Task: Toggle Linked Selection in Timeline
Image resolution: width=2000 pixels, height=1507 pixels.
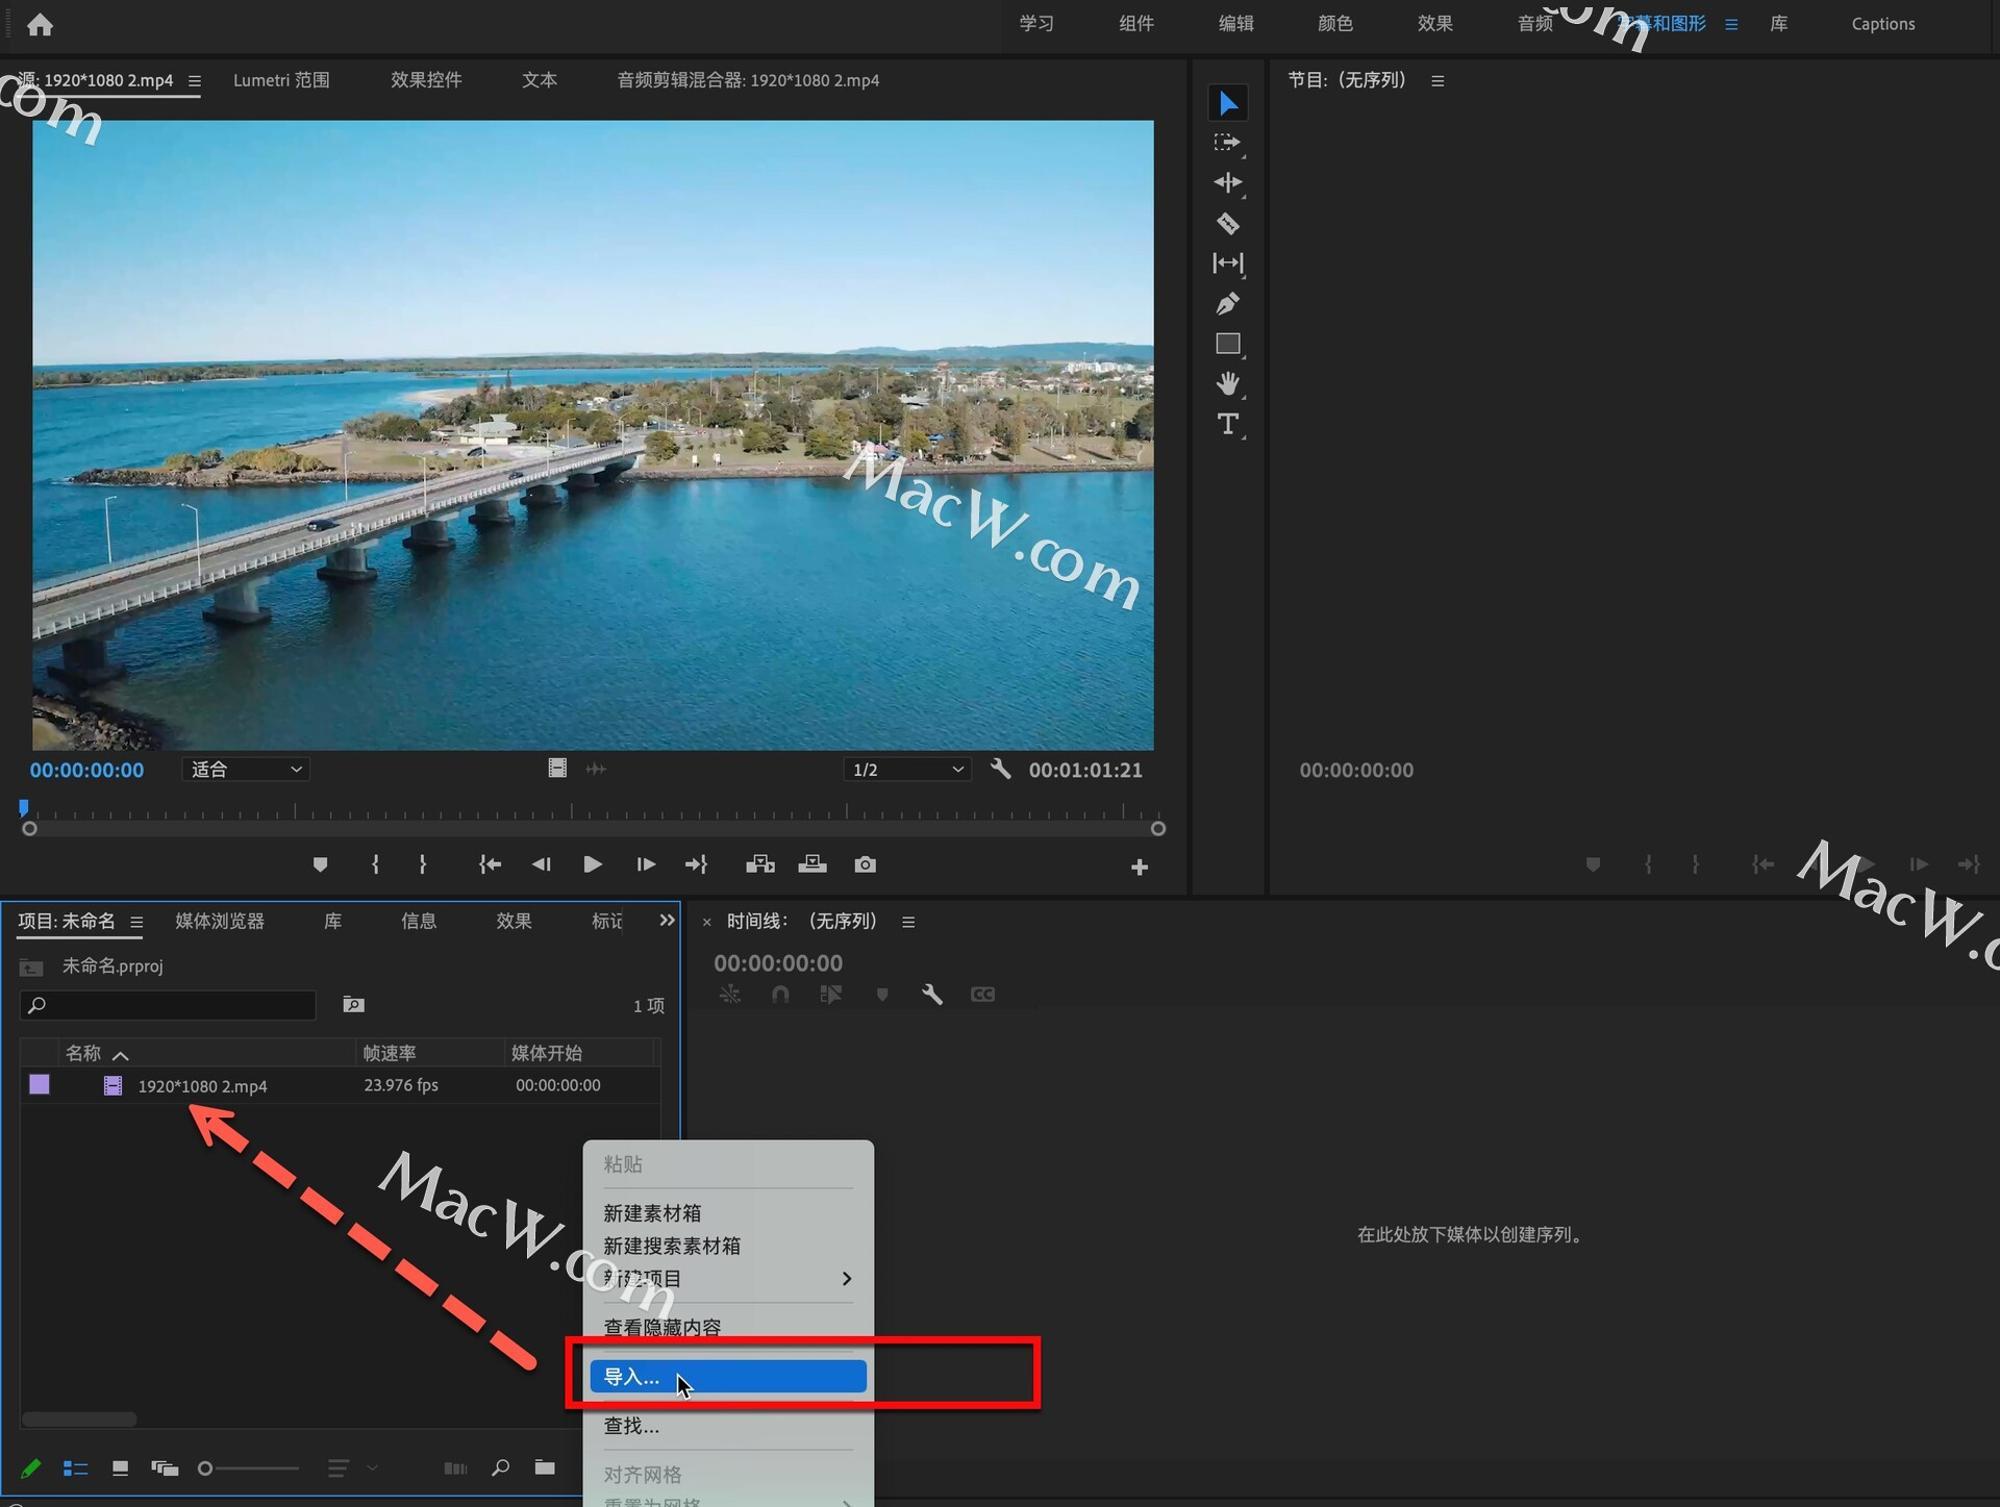Action: tap(830, 994)
